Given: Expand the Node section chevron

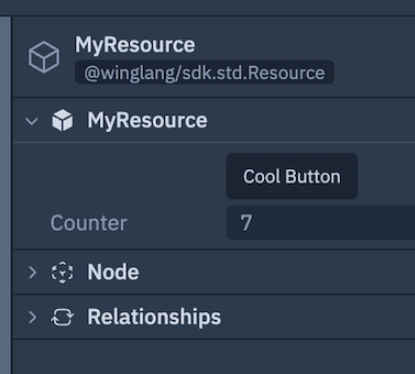Looking at the screenshot, I should 32,272.
